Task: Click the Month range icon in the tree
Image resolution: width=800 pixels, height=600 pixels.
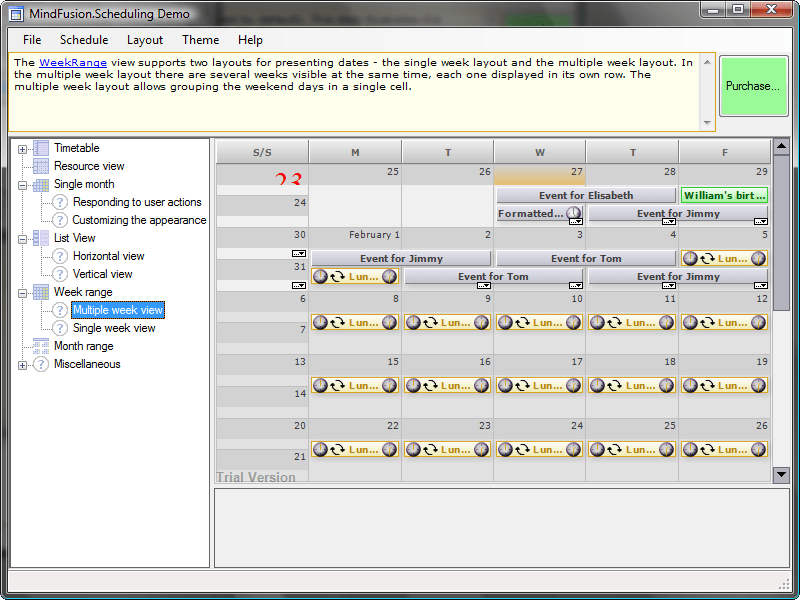Action: point(40,345)
